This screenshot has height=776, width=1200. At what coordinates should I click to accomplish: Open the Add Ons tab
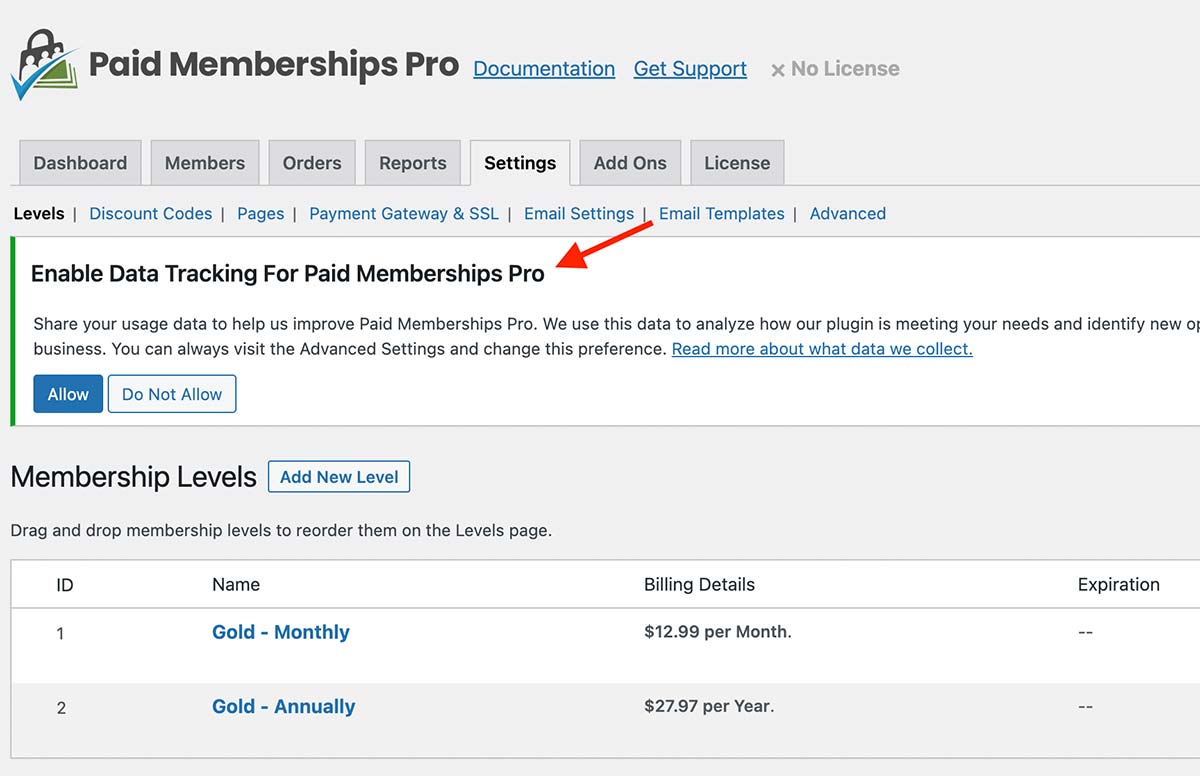coord(629,162)
